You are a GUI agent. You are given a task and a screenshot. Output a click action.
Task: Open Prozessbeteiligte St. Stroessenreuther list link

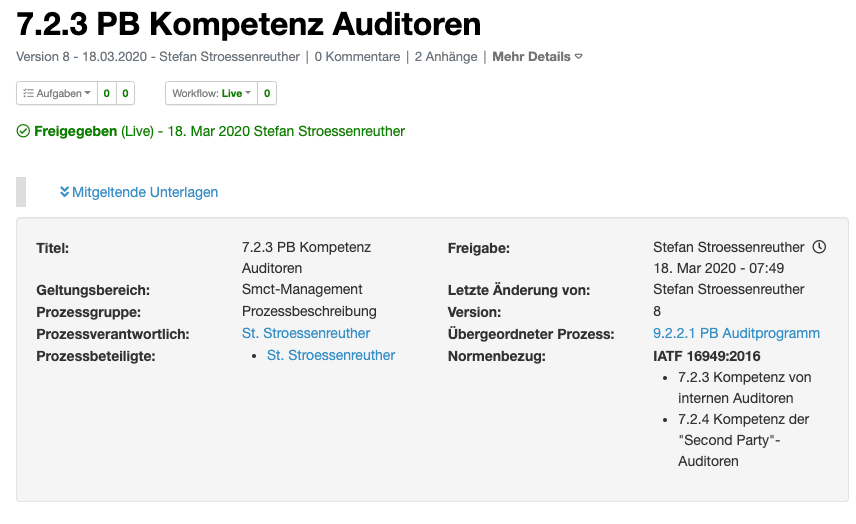(331, 355)
